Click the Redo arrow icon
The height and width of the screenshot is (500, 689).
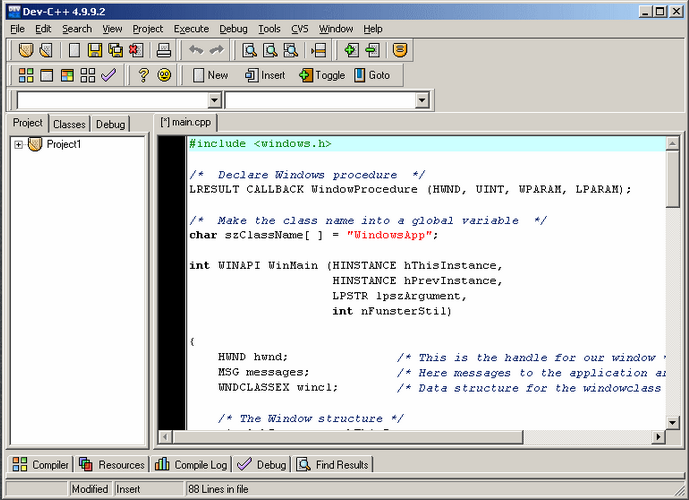[217, 51]
